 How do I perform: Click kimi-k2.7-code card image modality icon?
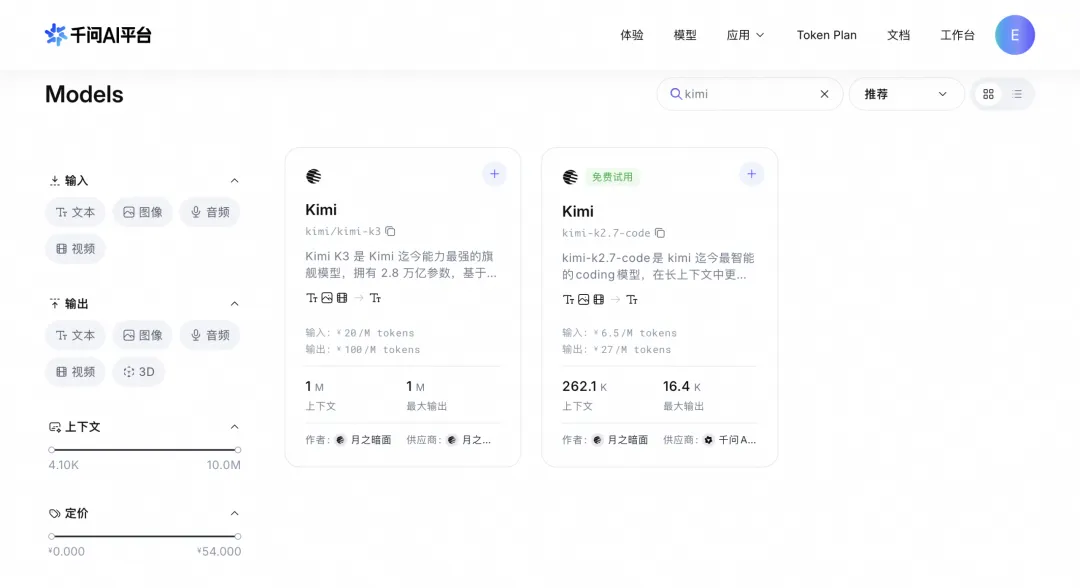coord(584,300)
